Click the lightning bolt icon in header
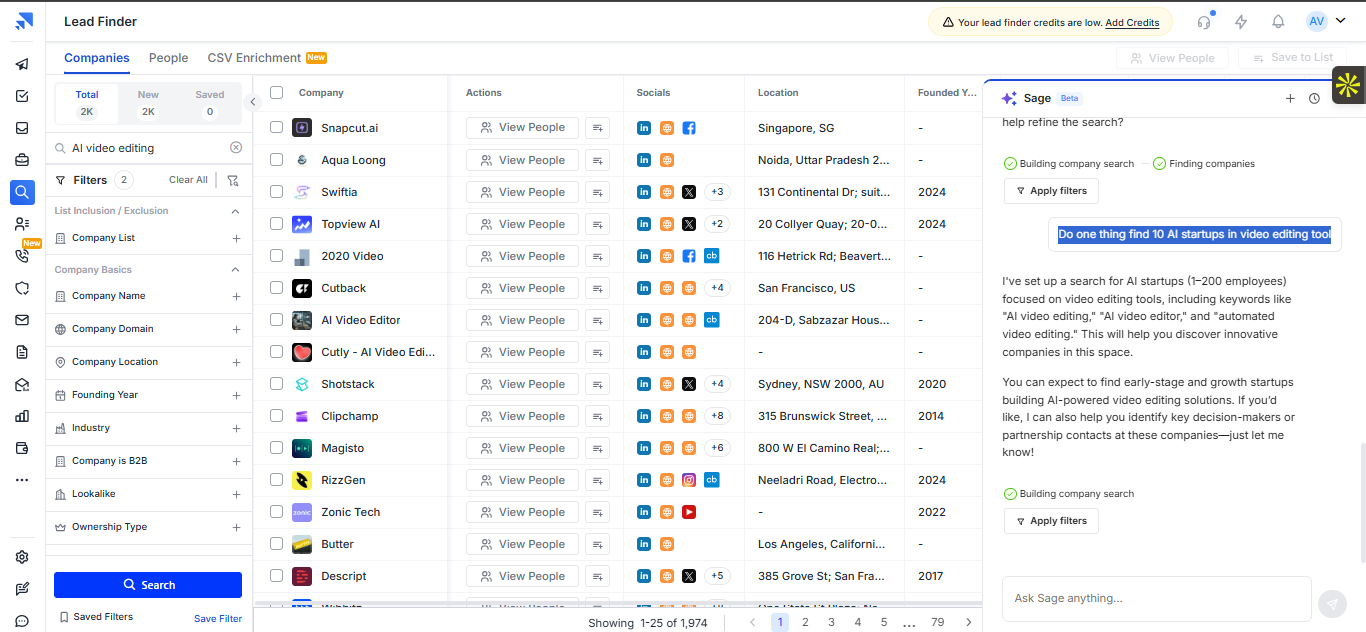Viewport: 1366px width, 632px height. pyautogui.click(x=1241, y=22)
